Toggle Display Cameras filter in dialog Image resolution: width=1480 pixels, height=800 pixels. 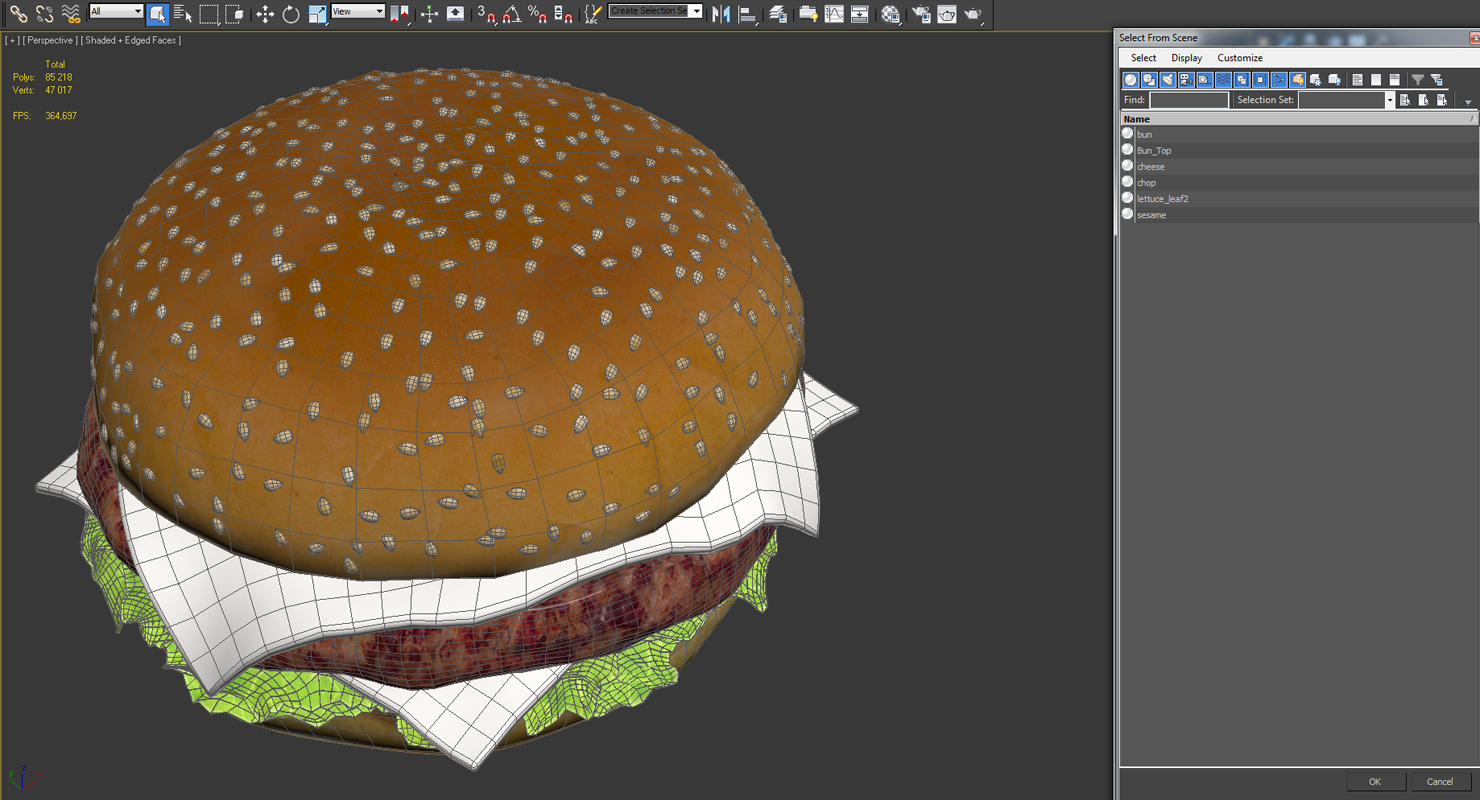1186,80
